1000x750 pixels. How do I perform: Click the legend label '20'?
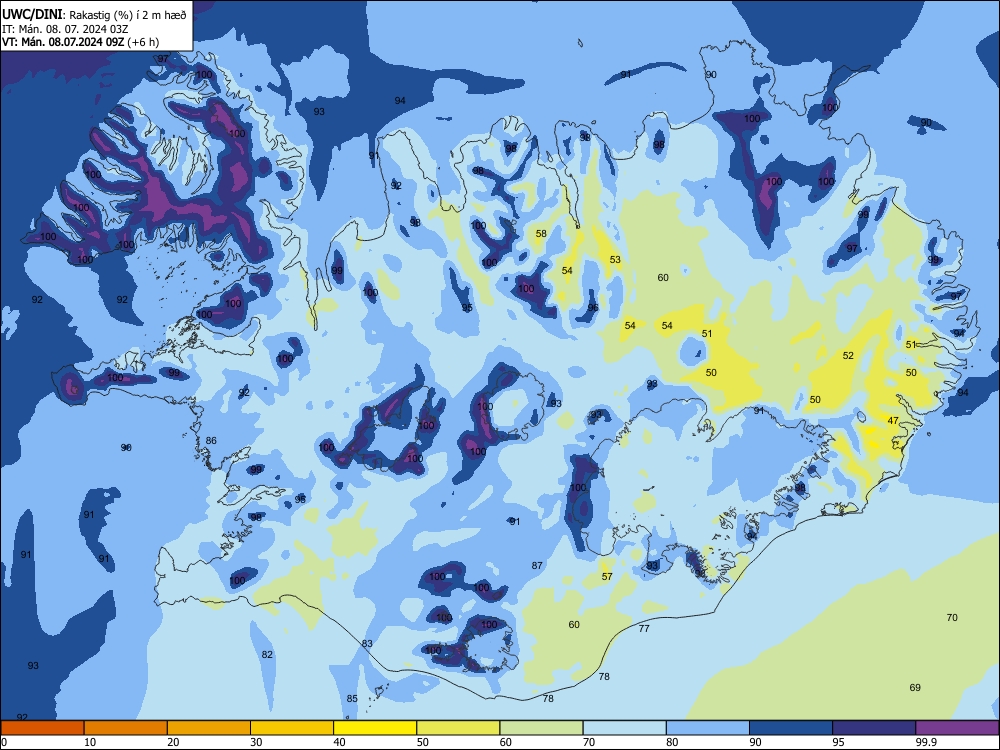[x=173, y=742]
